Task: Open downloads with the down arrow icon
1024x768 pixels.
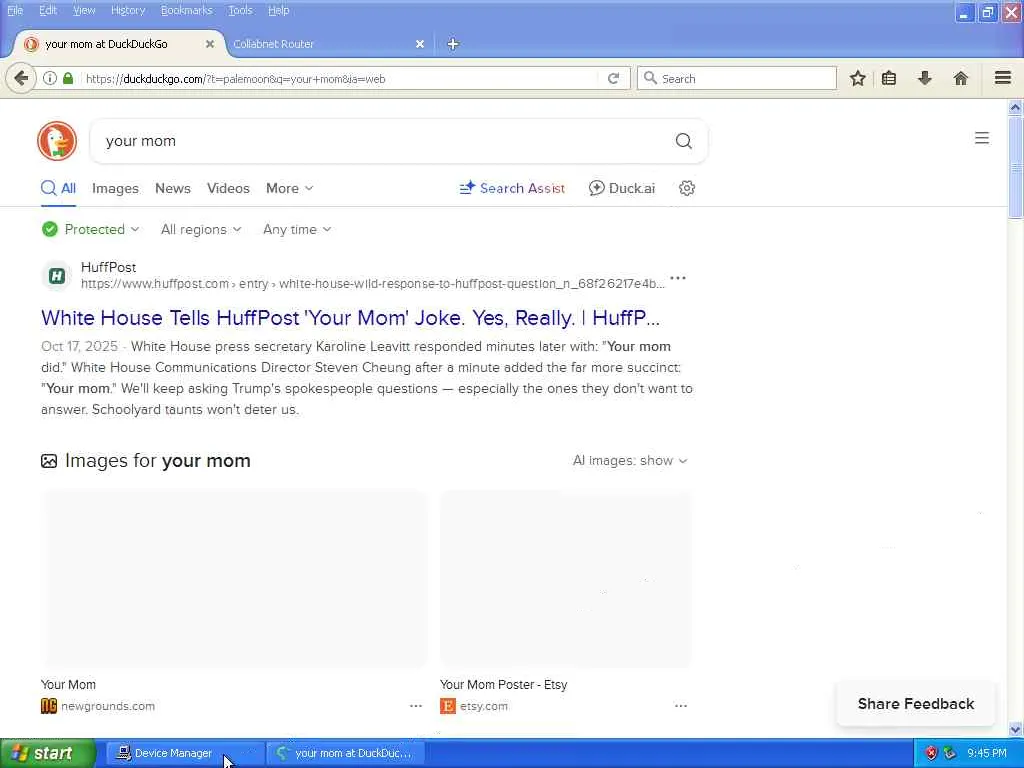Action: tap(925, 79)
